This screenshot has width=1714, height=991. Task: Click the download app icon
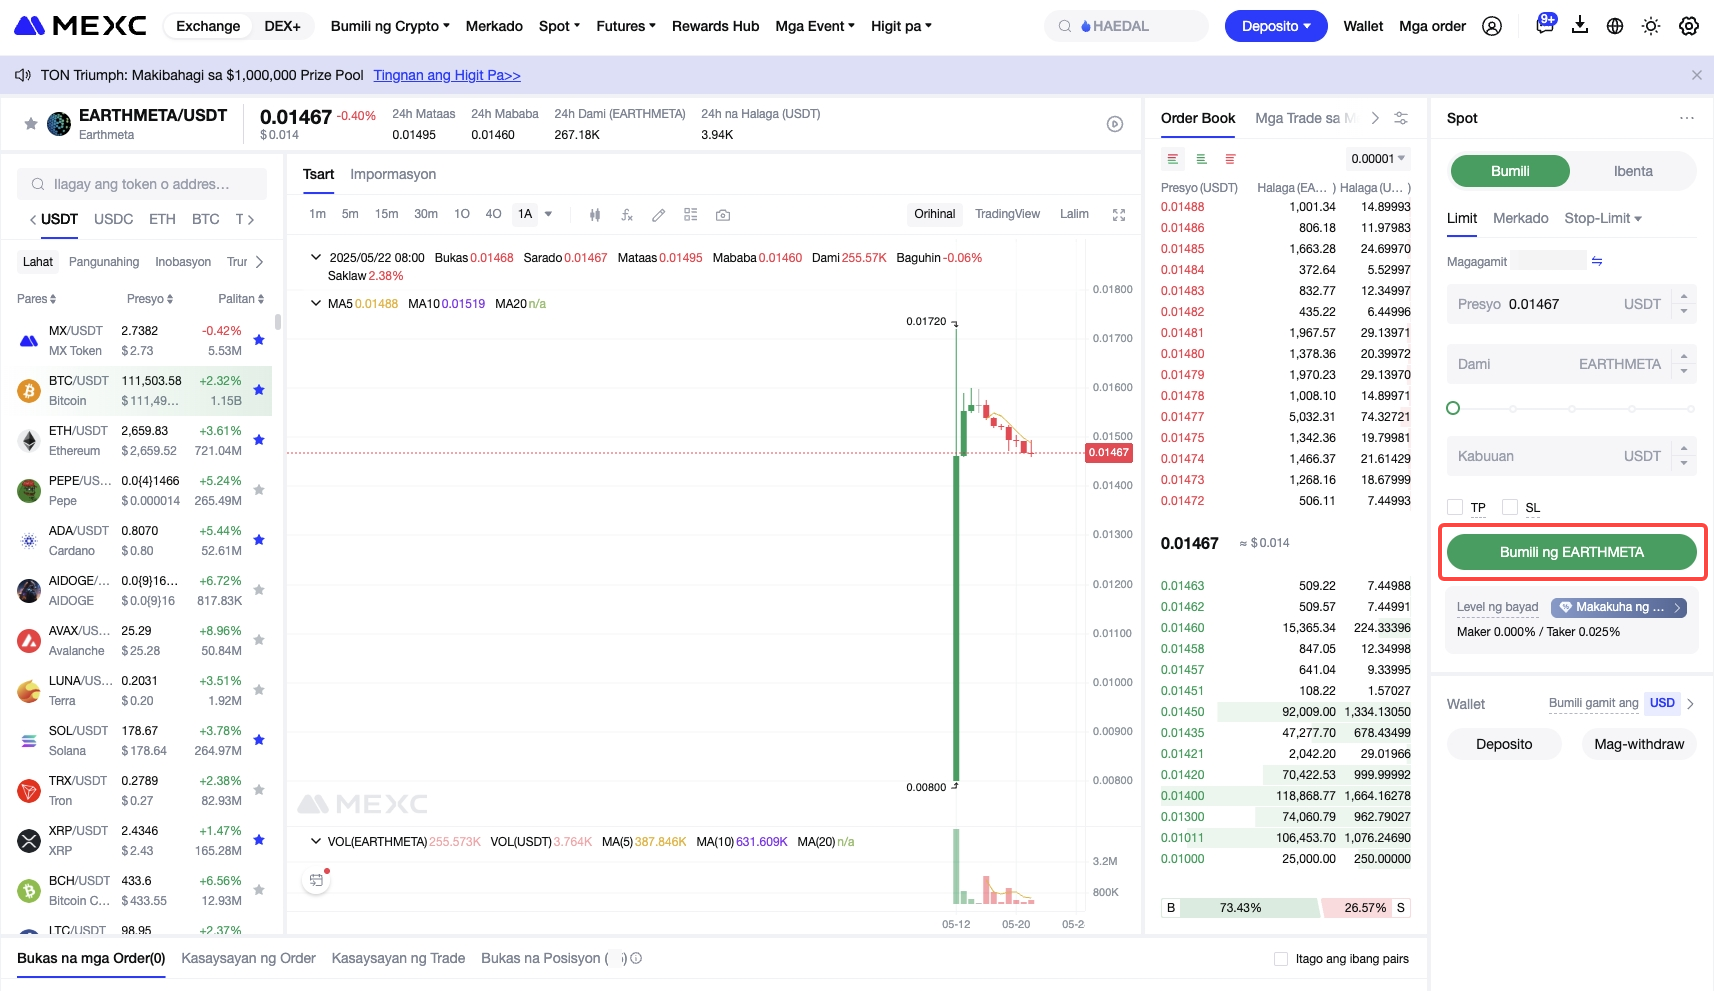pyautogui.click(x=1580, y=26)
